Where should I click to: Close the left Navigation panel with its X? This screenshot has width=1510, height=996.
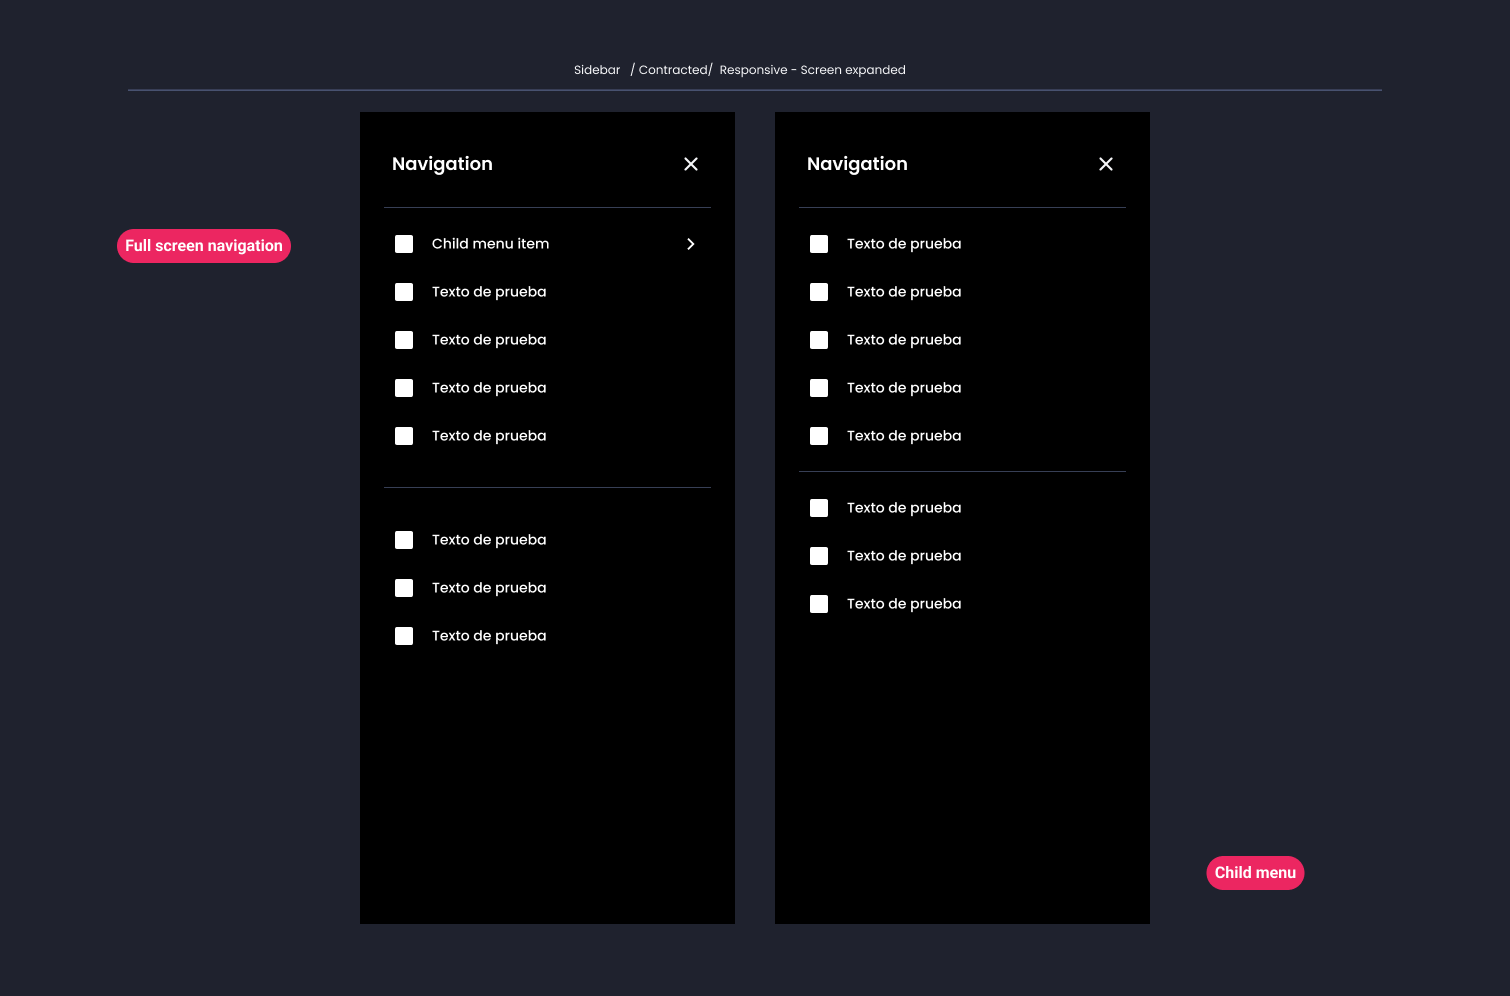tap(691, 164)
